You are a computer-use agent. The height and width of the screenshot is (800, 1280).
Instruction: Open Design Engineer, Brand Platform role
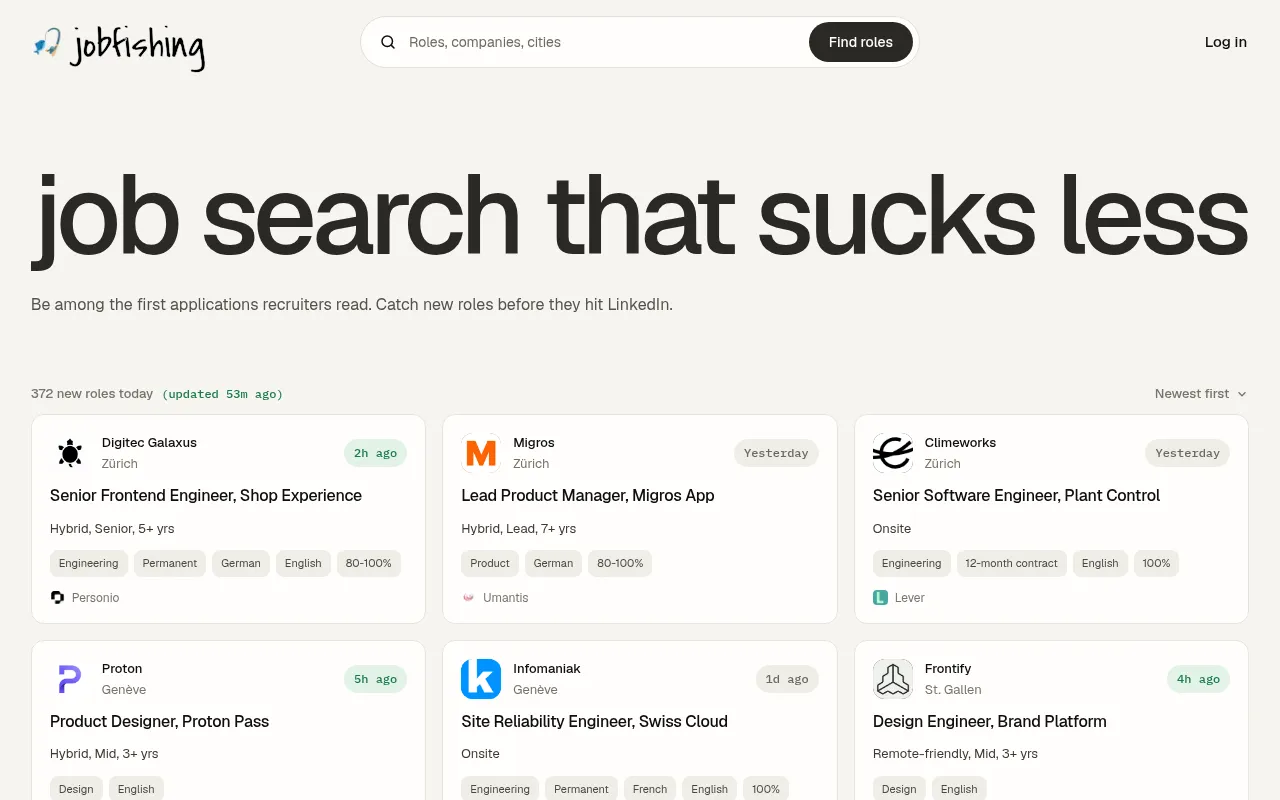(x=989, y=721)
